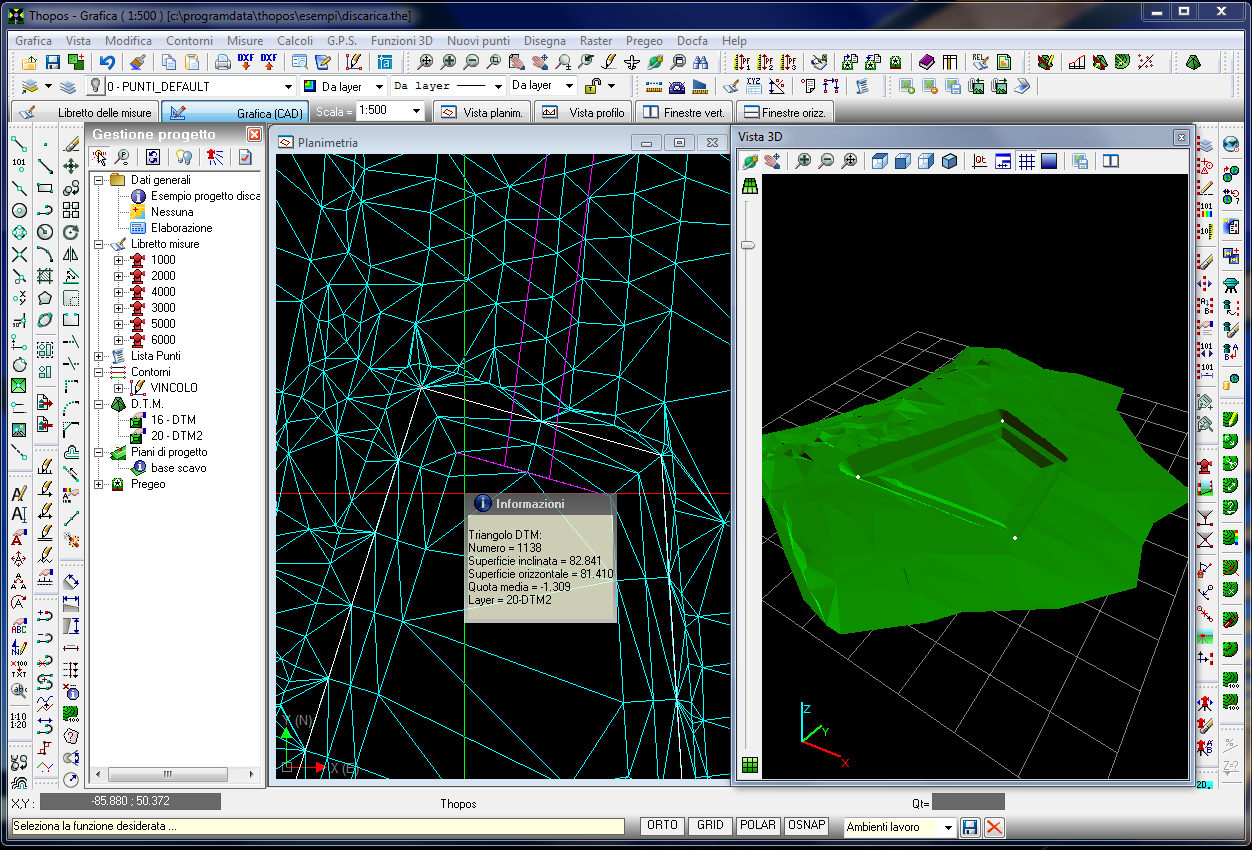Toggle ORTO mode in status bar

pyautogui.click(x=662, y=826)
